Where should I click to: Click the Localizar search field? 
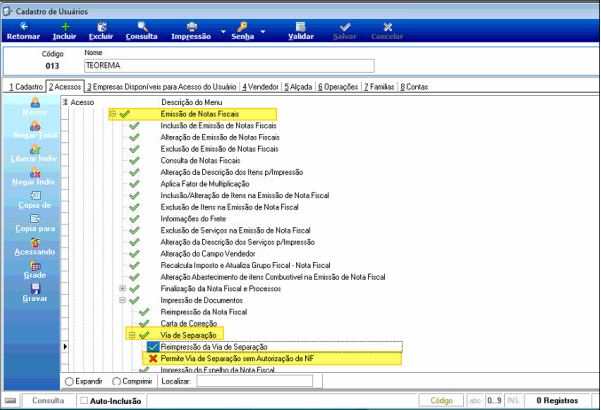(x=255, y=381)
